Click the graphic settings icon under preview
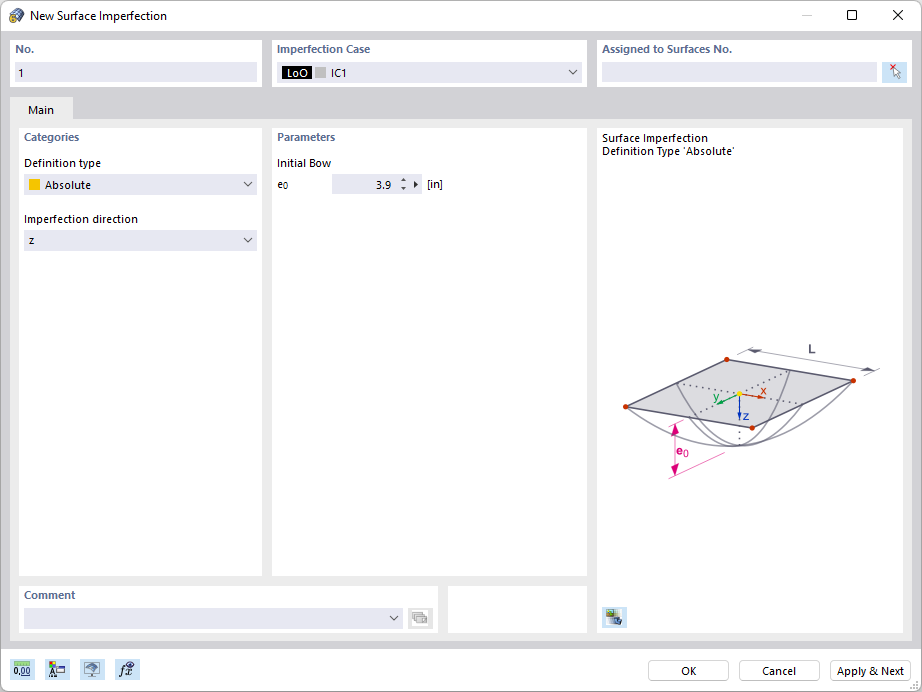 614,617
